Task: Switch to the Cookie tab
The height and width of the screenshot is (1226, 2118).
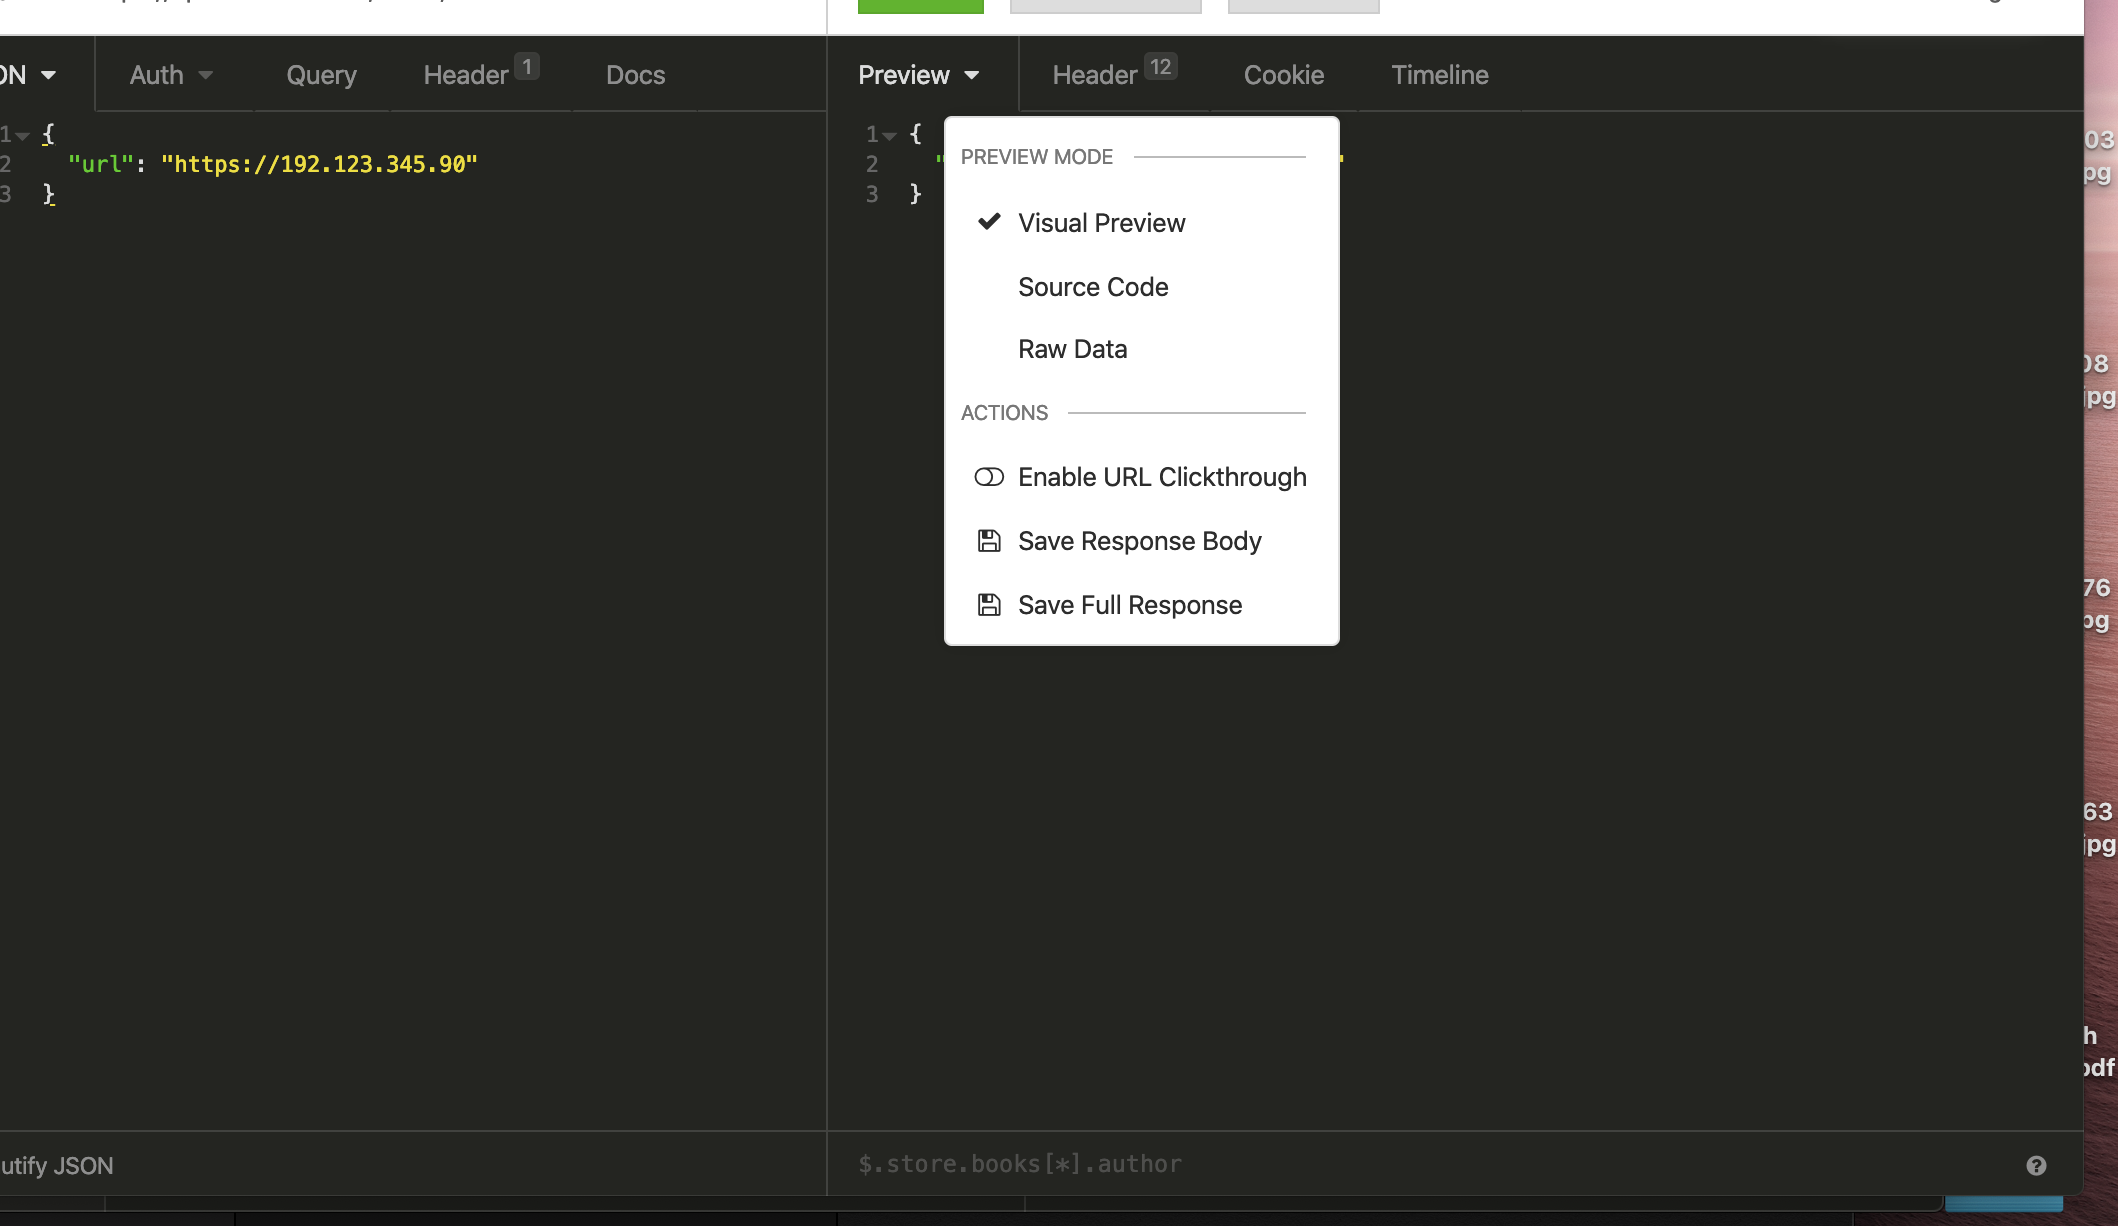Action: [1283, 74]
